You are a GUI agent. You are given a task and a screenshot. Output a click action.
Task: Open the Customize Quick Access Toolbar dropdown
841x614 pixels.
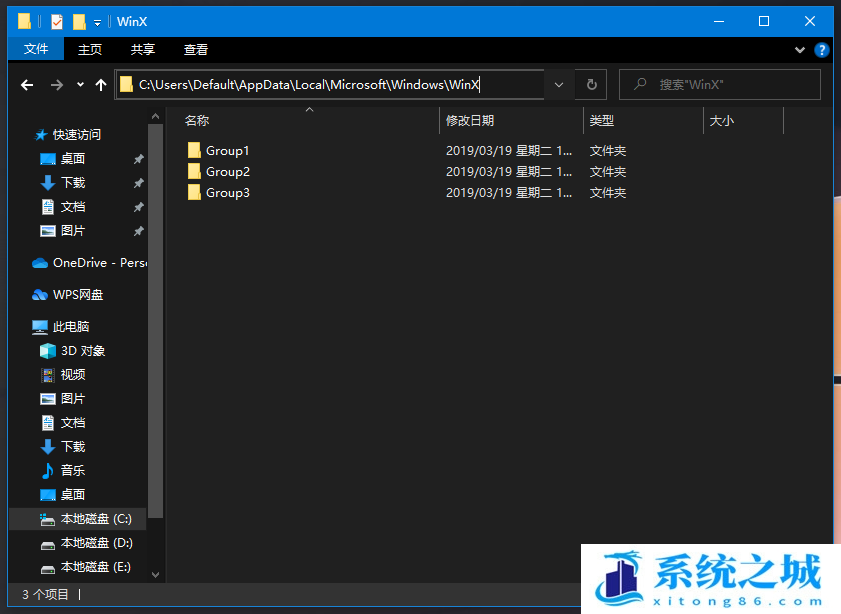pyautogui.click(x=98, y=22)
